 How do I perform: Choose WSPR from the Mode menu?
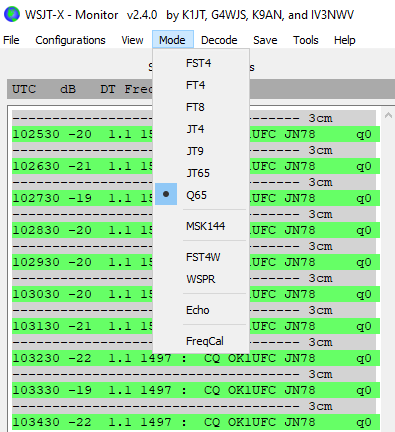click(201, 279)
